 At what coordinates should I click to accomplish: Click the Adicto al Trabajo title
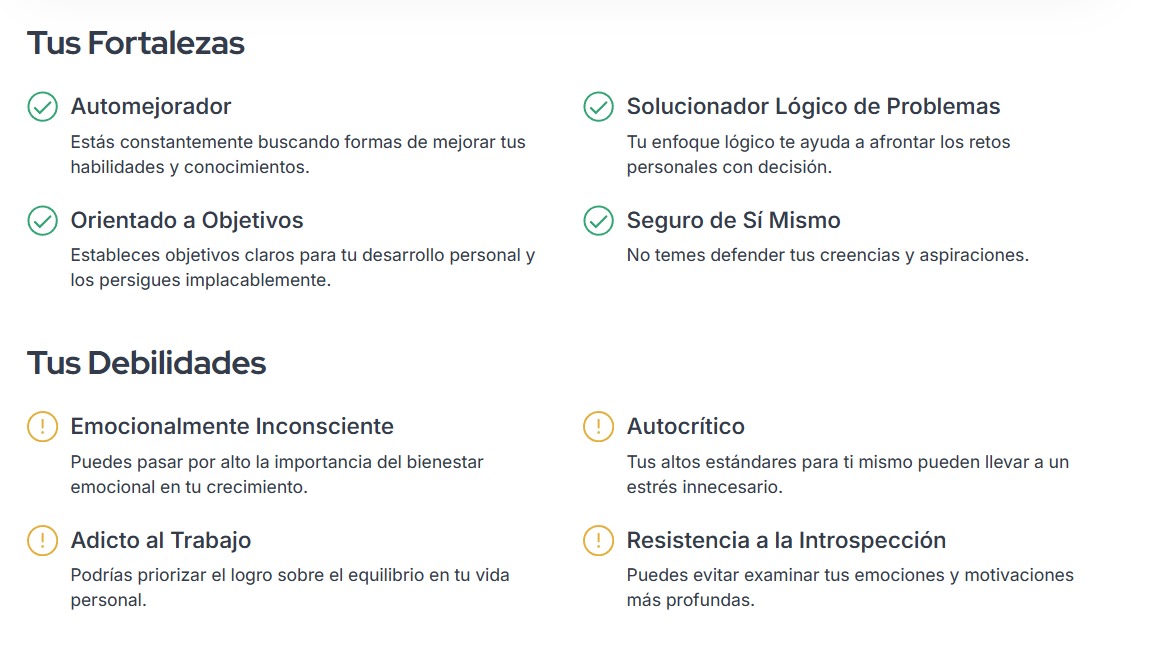tap(161, 540)
